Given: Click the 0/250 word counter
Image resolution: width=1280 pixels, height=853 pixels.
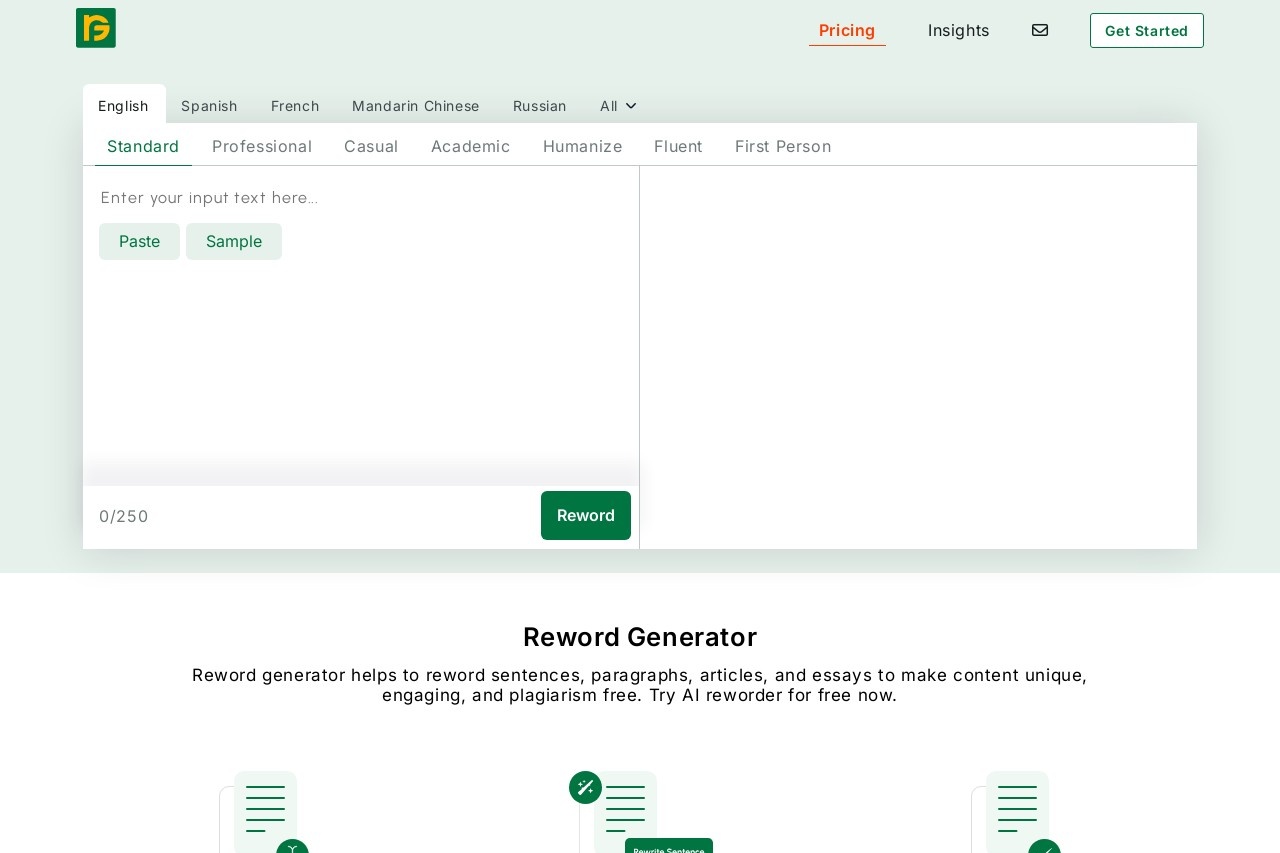Looking at the screenshot, I should tap(124, 516).
